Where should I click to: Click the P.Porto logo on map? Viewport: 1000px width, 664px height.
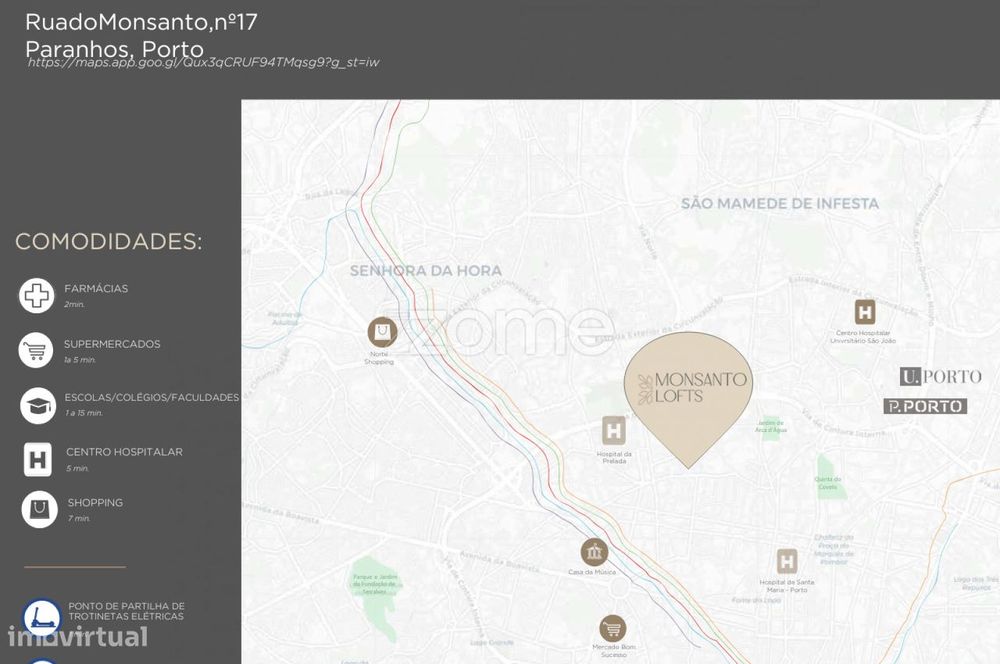925,406
